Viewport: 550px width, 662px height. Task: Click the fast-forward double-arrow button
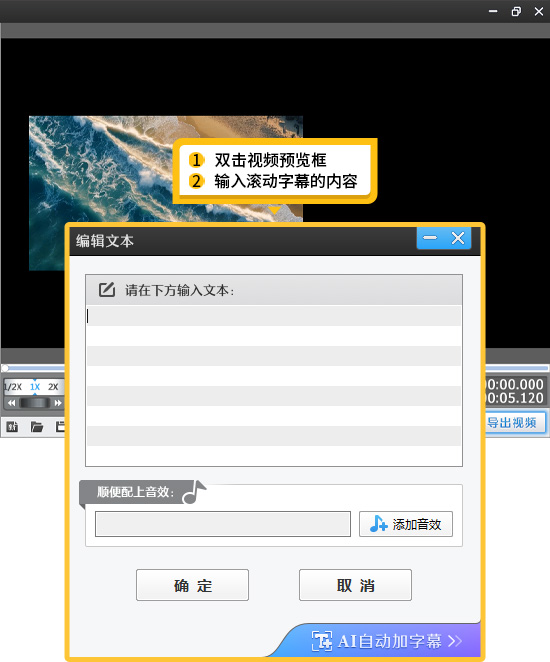click(x=58, y=403)
